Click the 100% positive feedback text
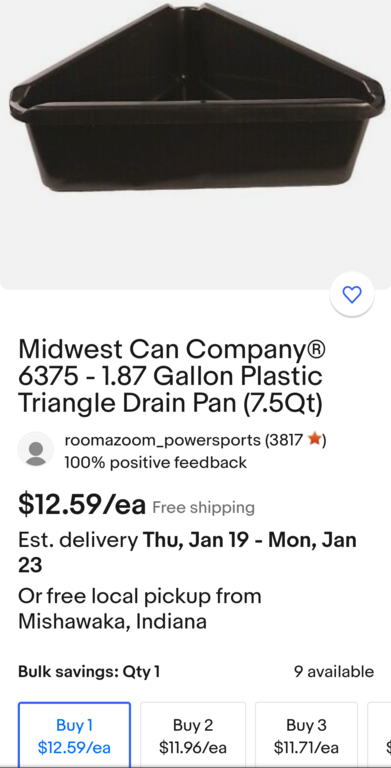The width and height of the screenshot is (391, 768). pos(156,462)
